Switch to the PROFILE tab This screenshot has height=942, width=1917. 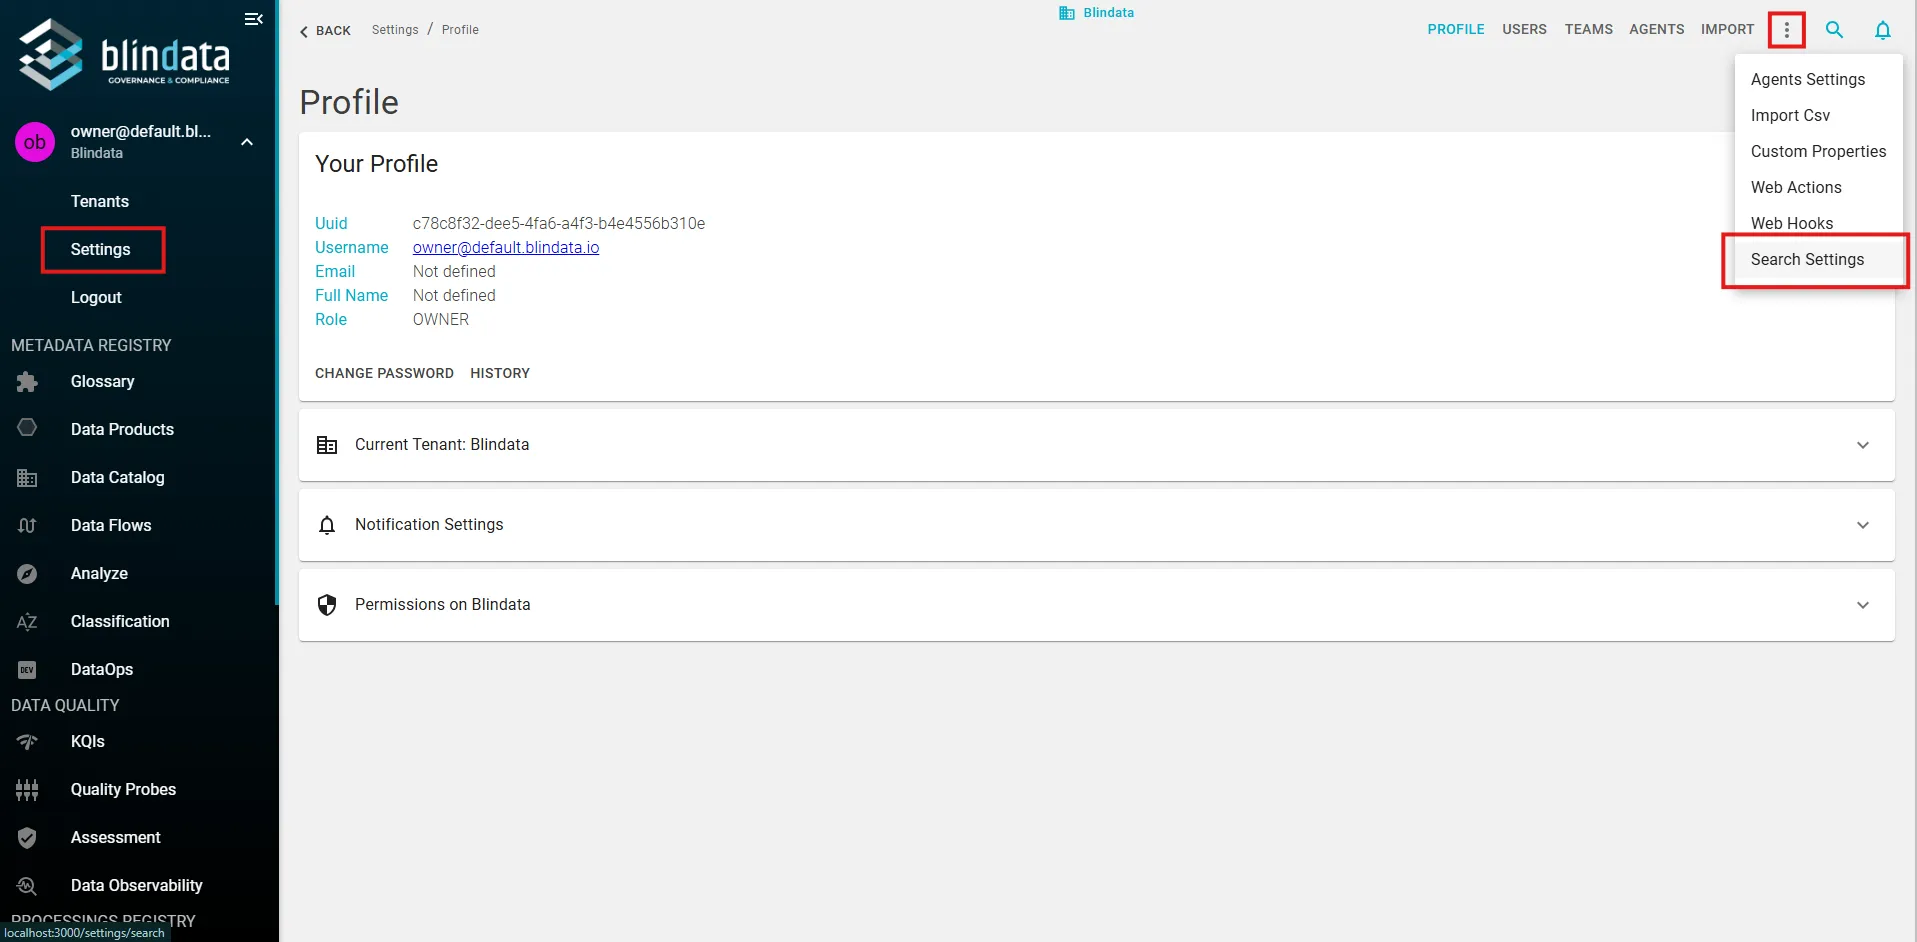[1455, 29]
